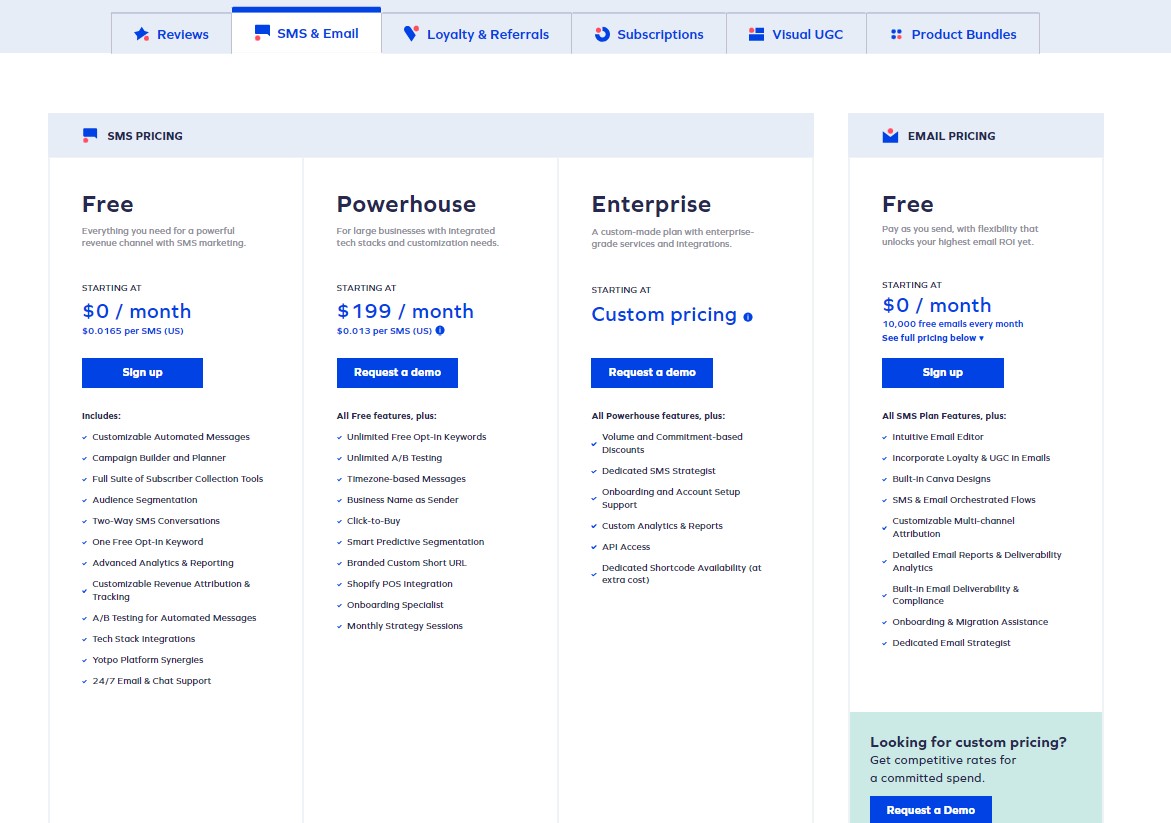Click the Visual UGC icon
This screenshot has height=823, width=1171.
coord(757,34)
